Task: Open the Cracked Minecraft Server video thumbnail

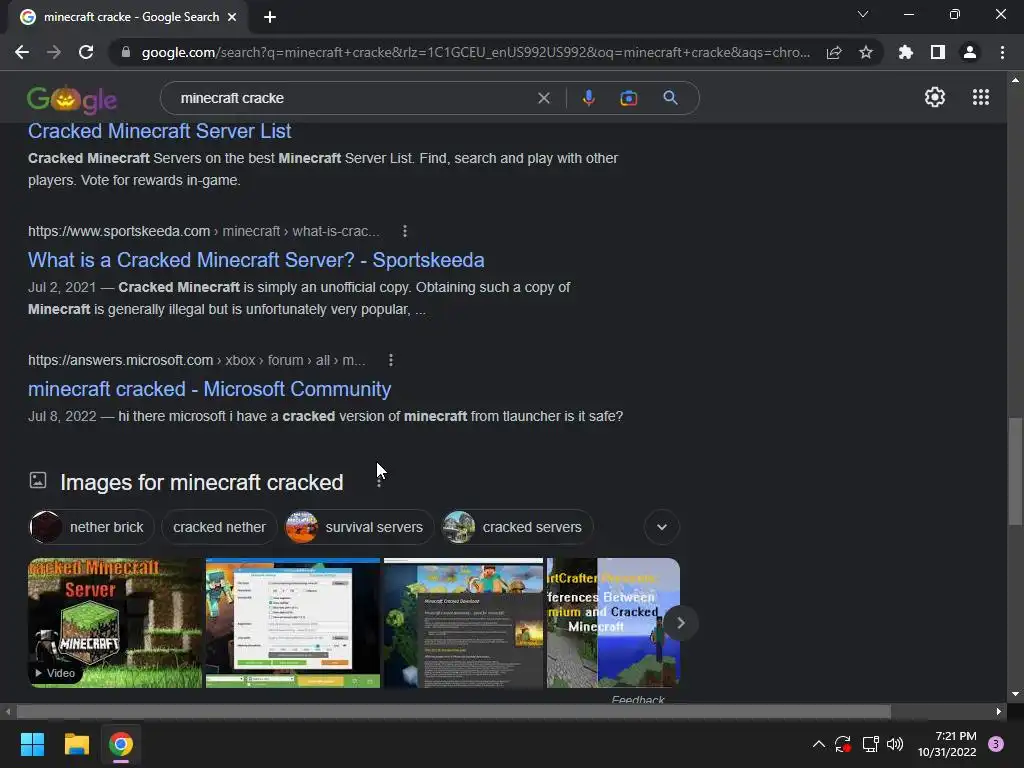Action: [x=115, y=622]
